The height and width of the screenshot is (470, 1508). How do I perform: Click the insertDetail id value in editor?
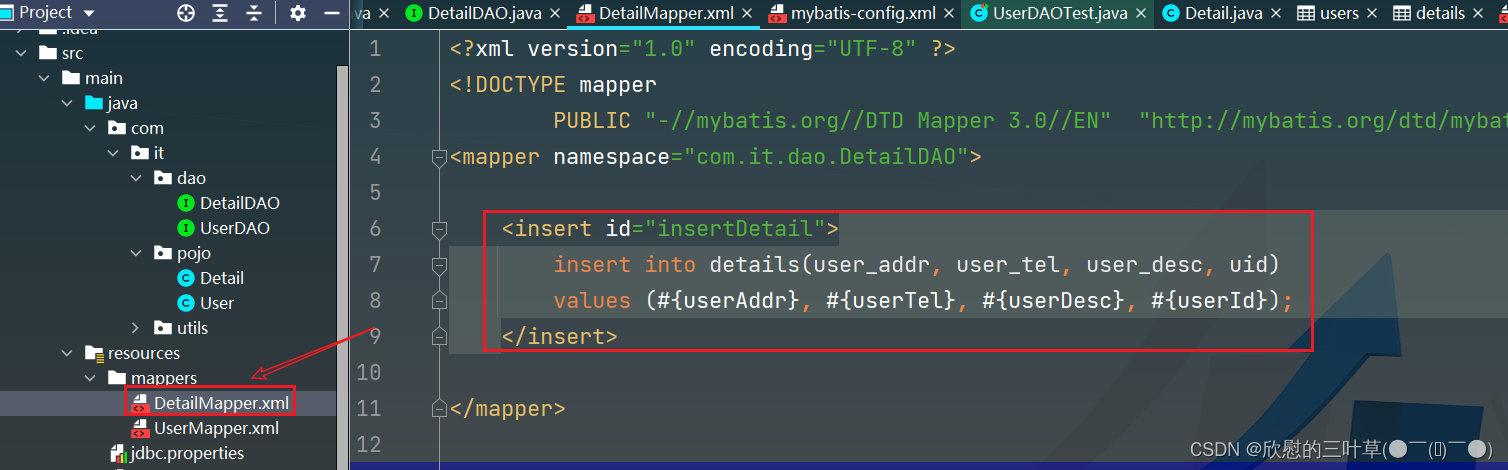(x=735, y=228)
